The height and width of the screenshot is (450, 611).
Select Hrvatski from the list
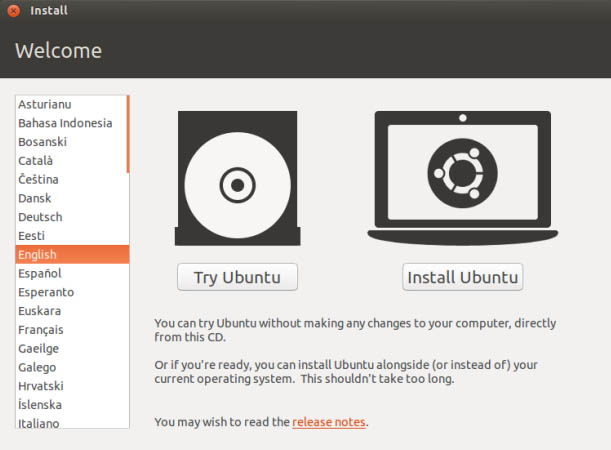71,386
